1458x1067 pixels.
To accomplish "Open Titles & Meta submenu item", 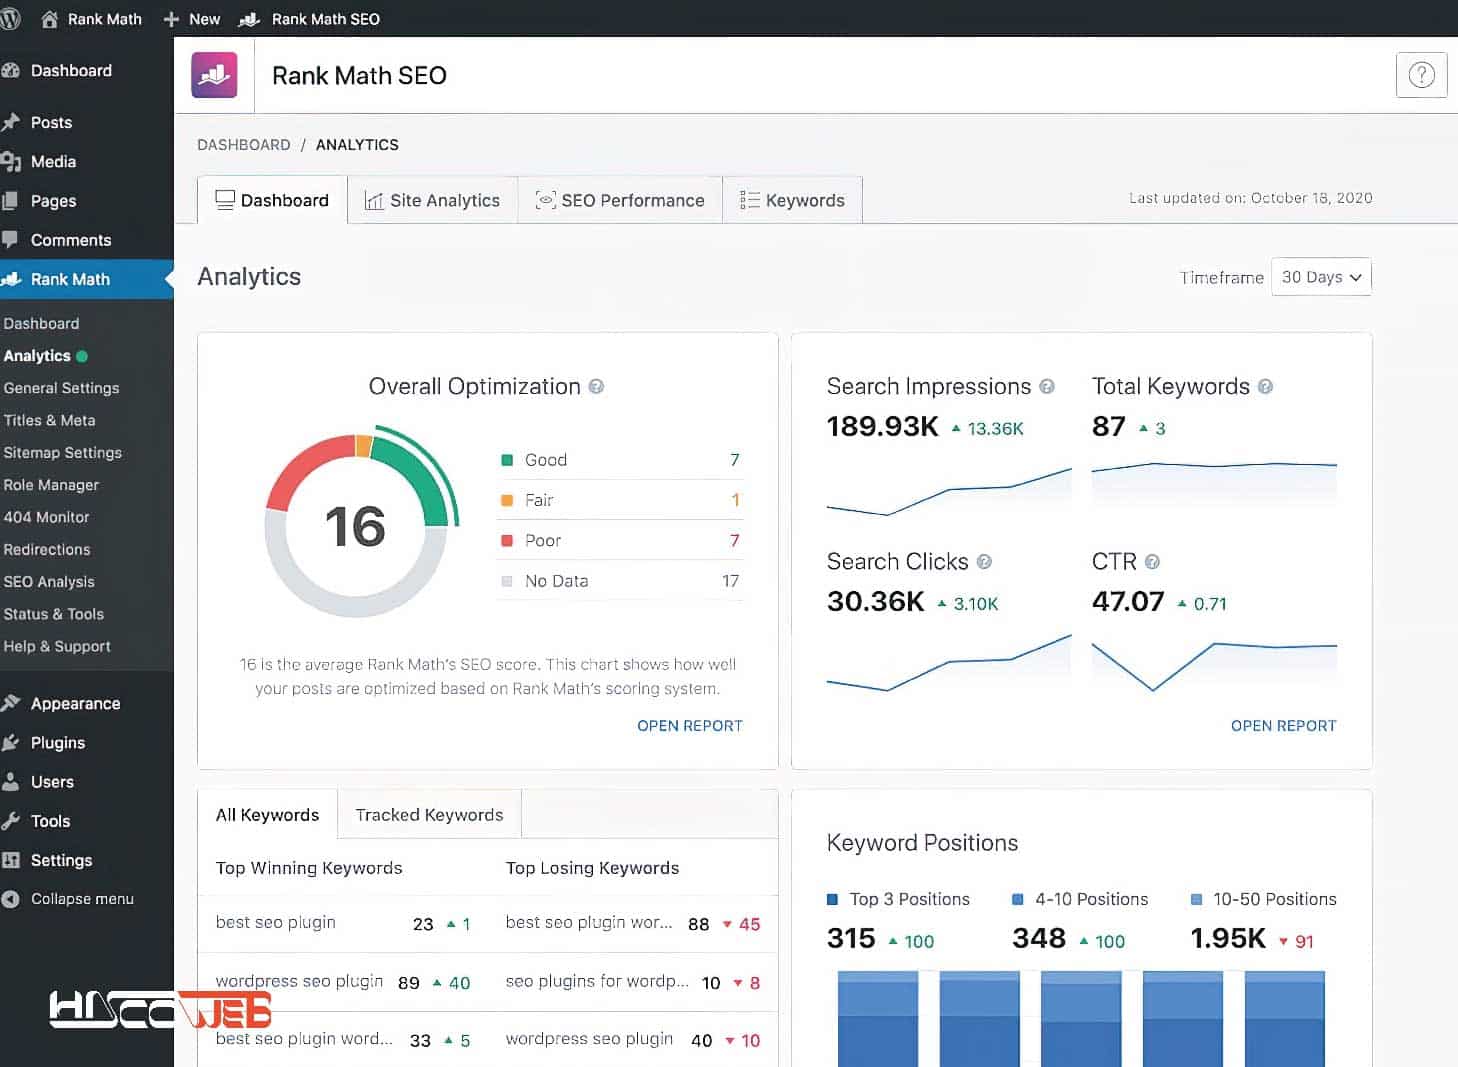I will pyautogui.click(x=49, y=420).
